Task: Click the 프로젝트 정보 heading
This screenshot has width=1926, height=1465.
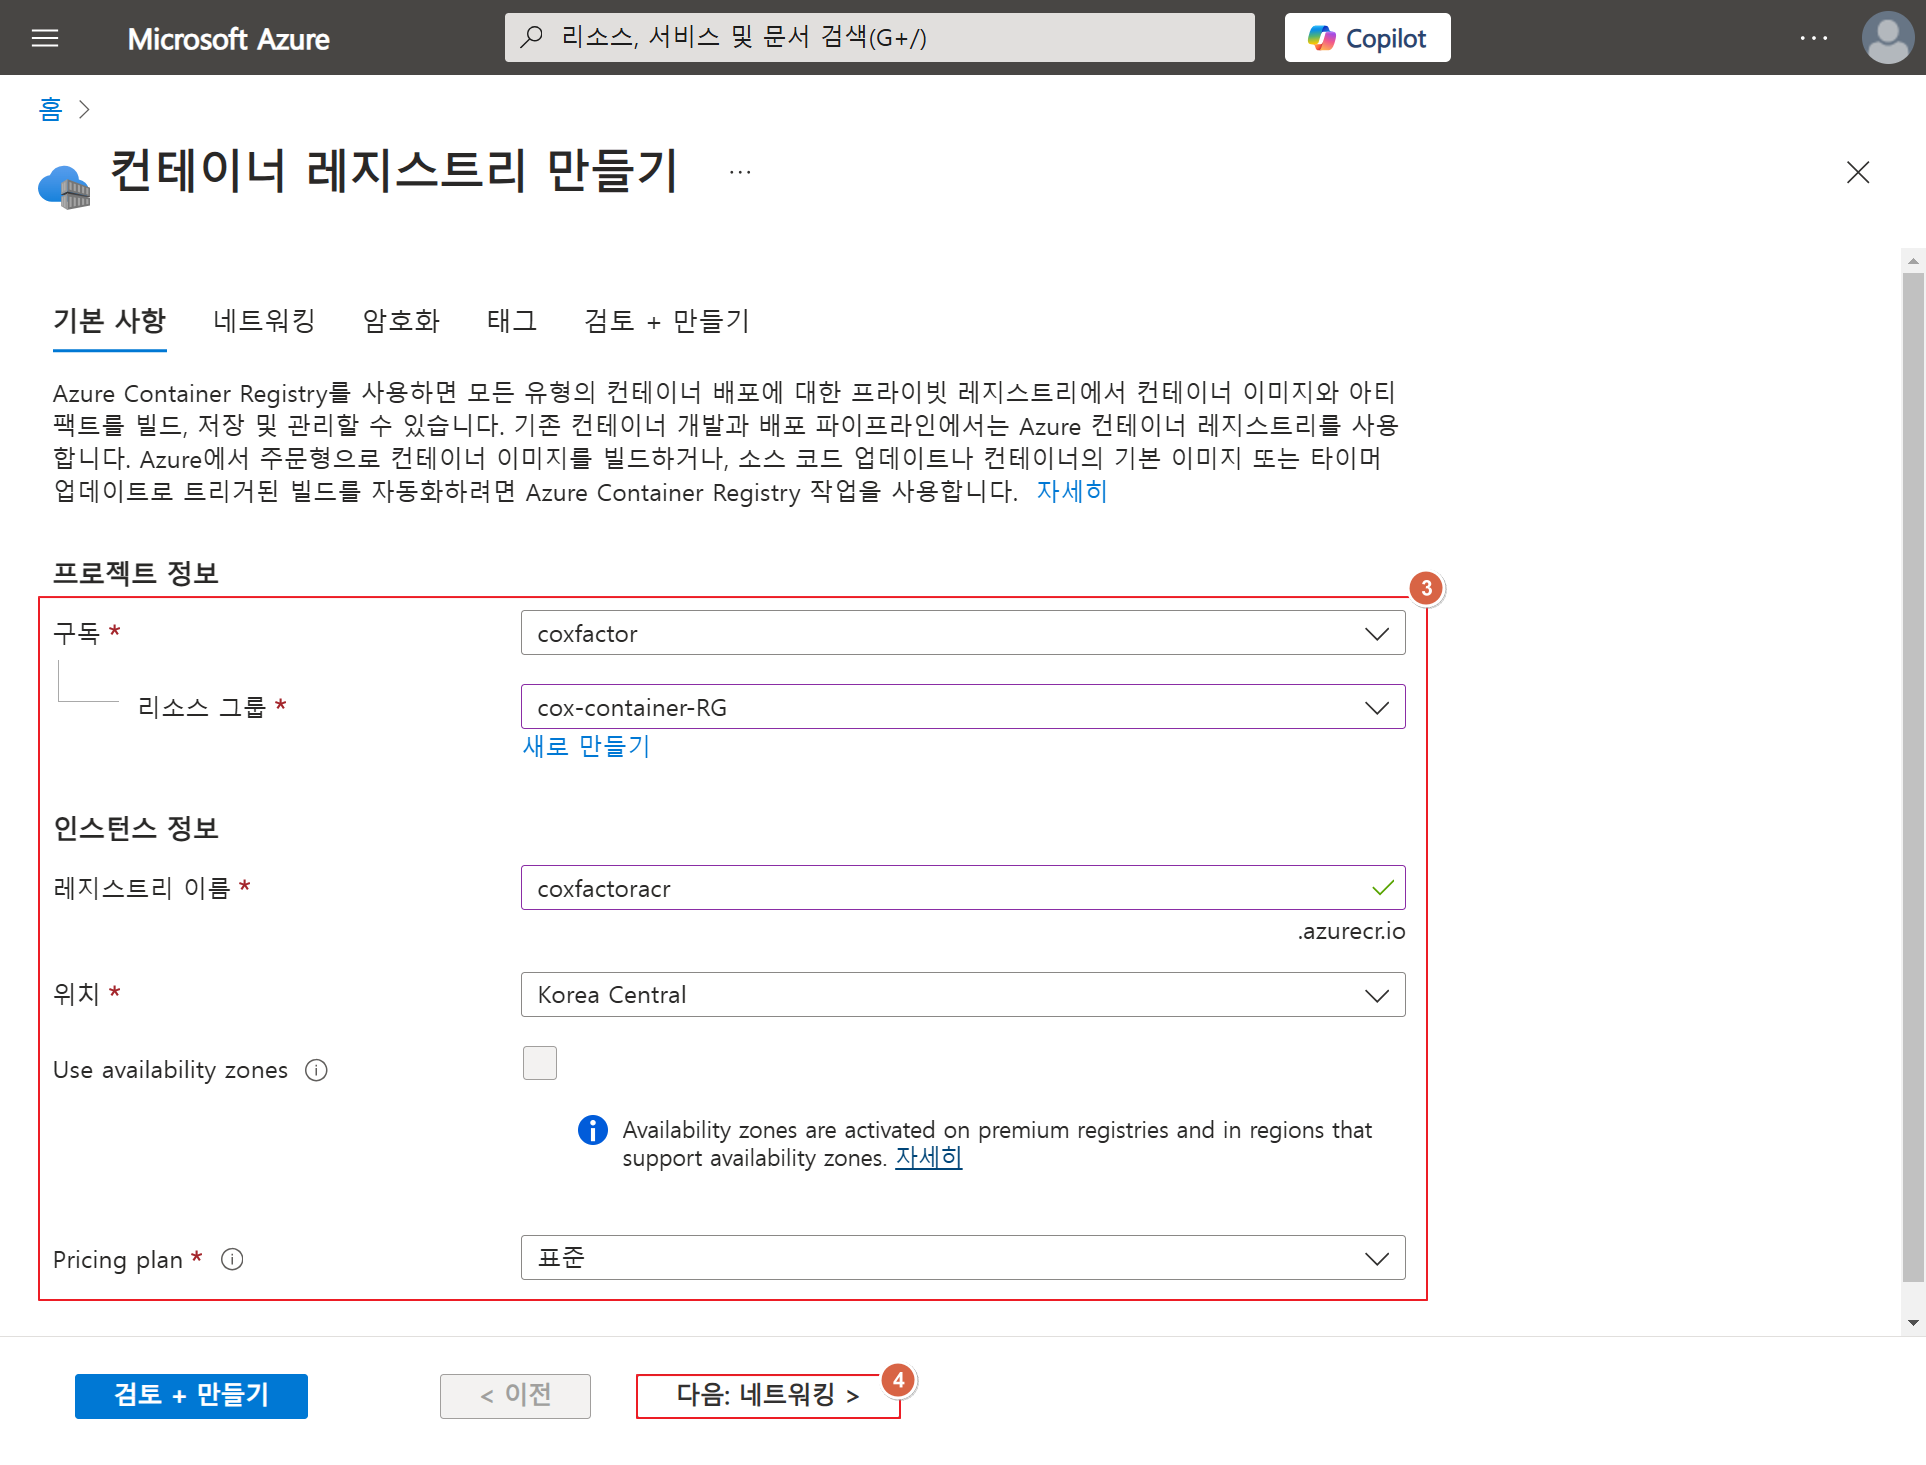Action: pyautogui.click(x=136, y=573)
